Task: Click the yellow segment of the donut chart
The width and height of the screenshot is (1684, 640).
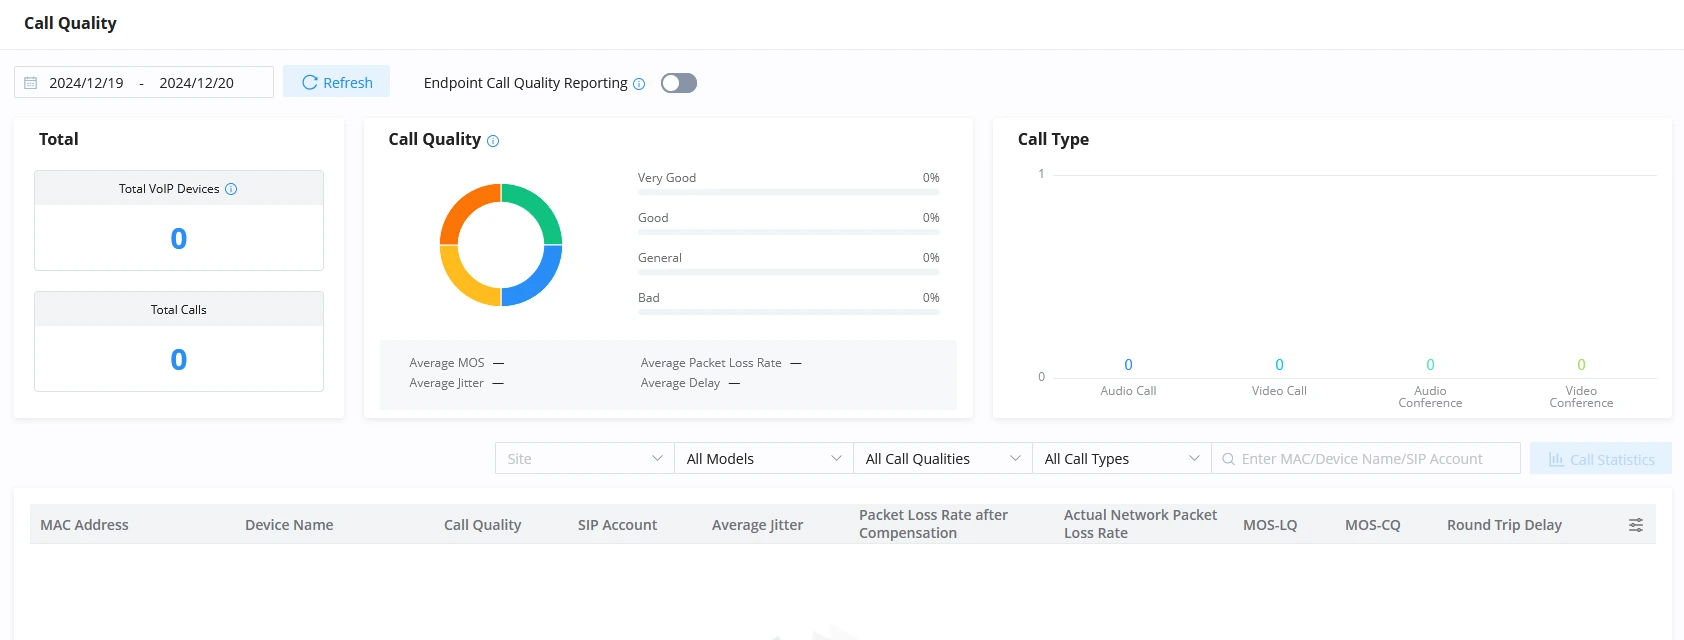Action: (x=462, y=282)
